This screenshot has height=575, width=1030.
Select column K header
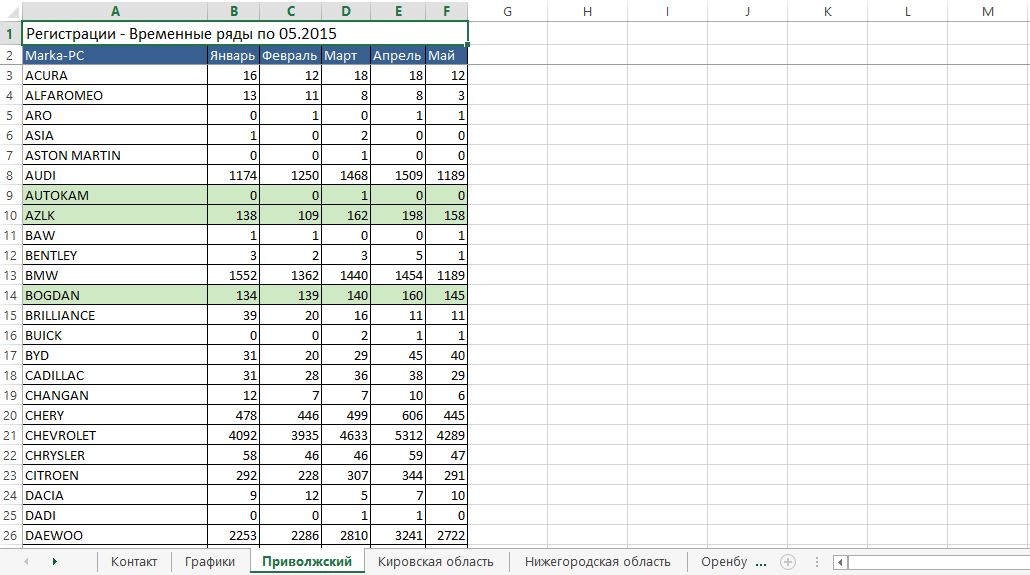coord(828,11)
